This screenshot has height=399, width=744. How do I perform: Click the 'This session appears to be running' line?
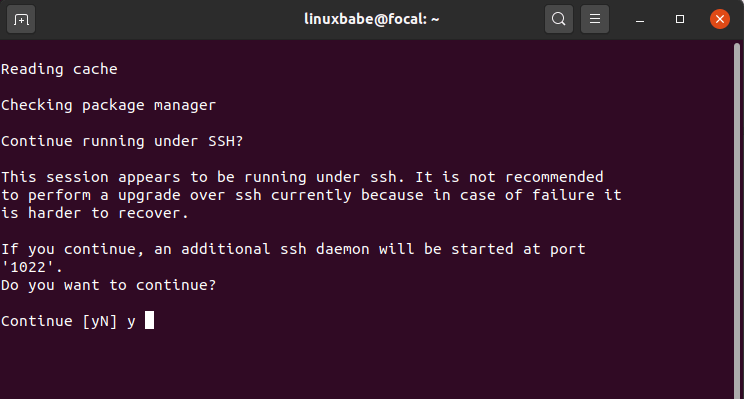(x=302, y=177)
